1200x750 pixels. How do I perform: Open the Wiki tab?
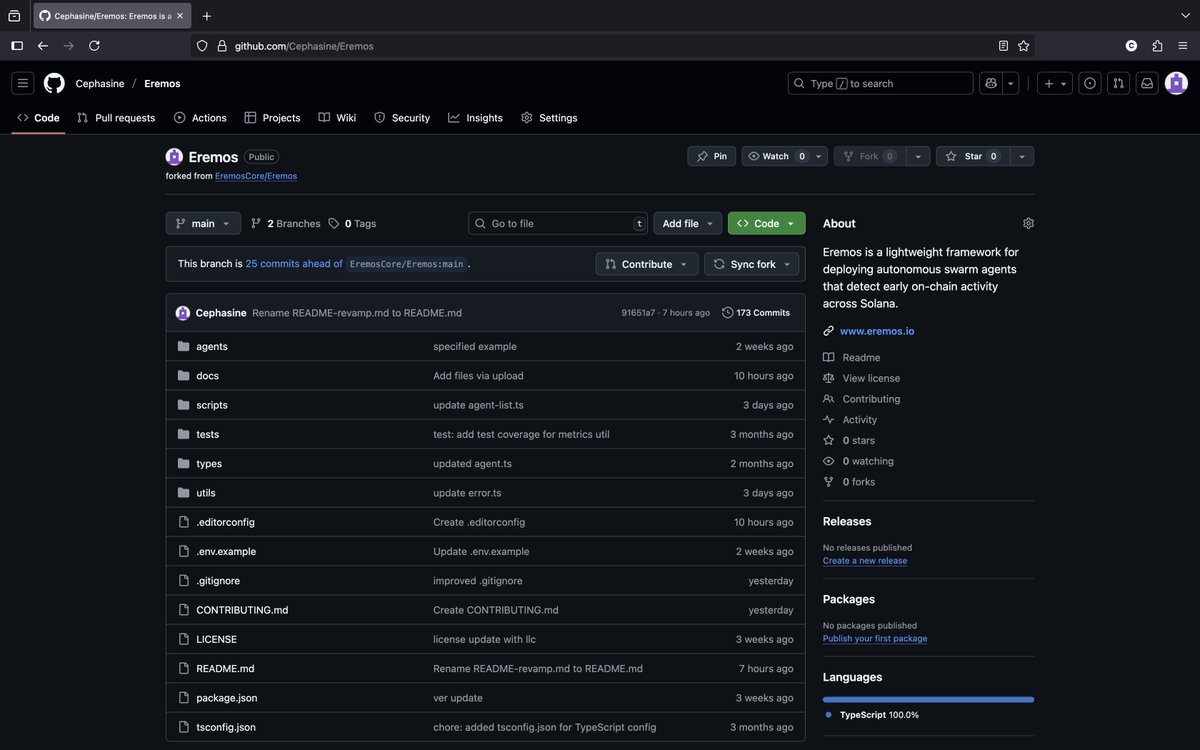coord(337,118)
